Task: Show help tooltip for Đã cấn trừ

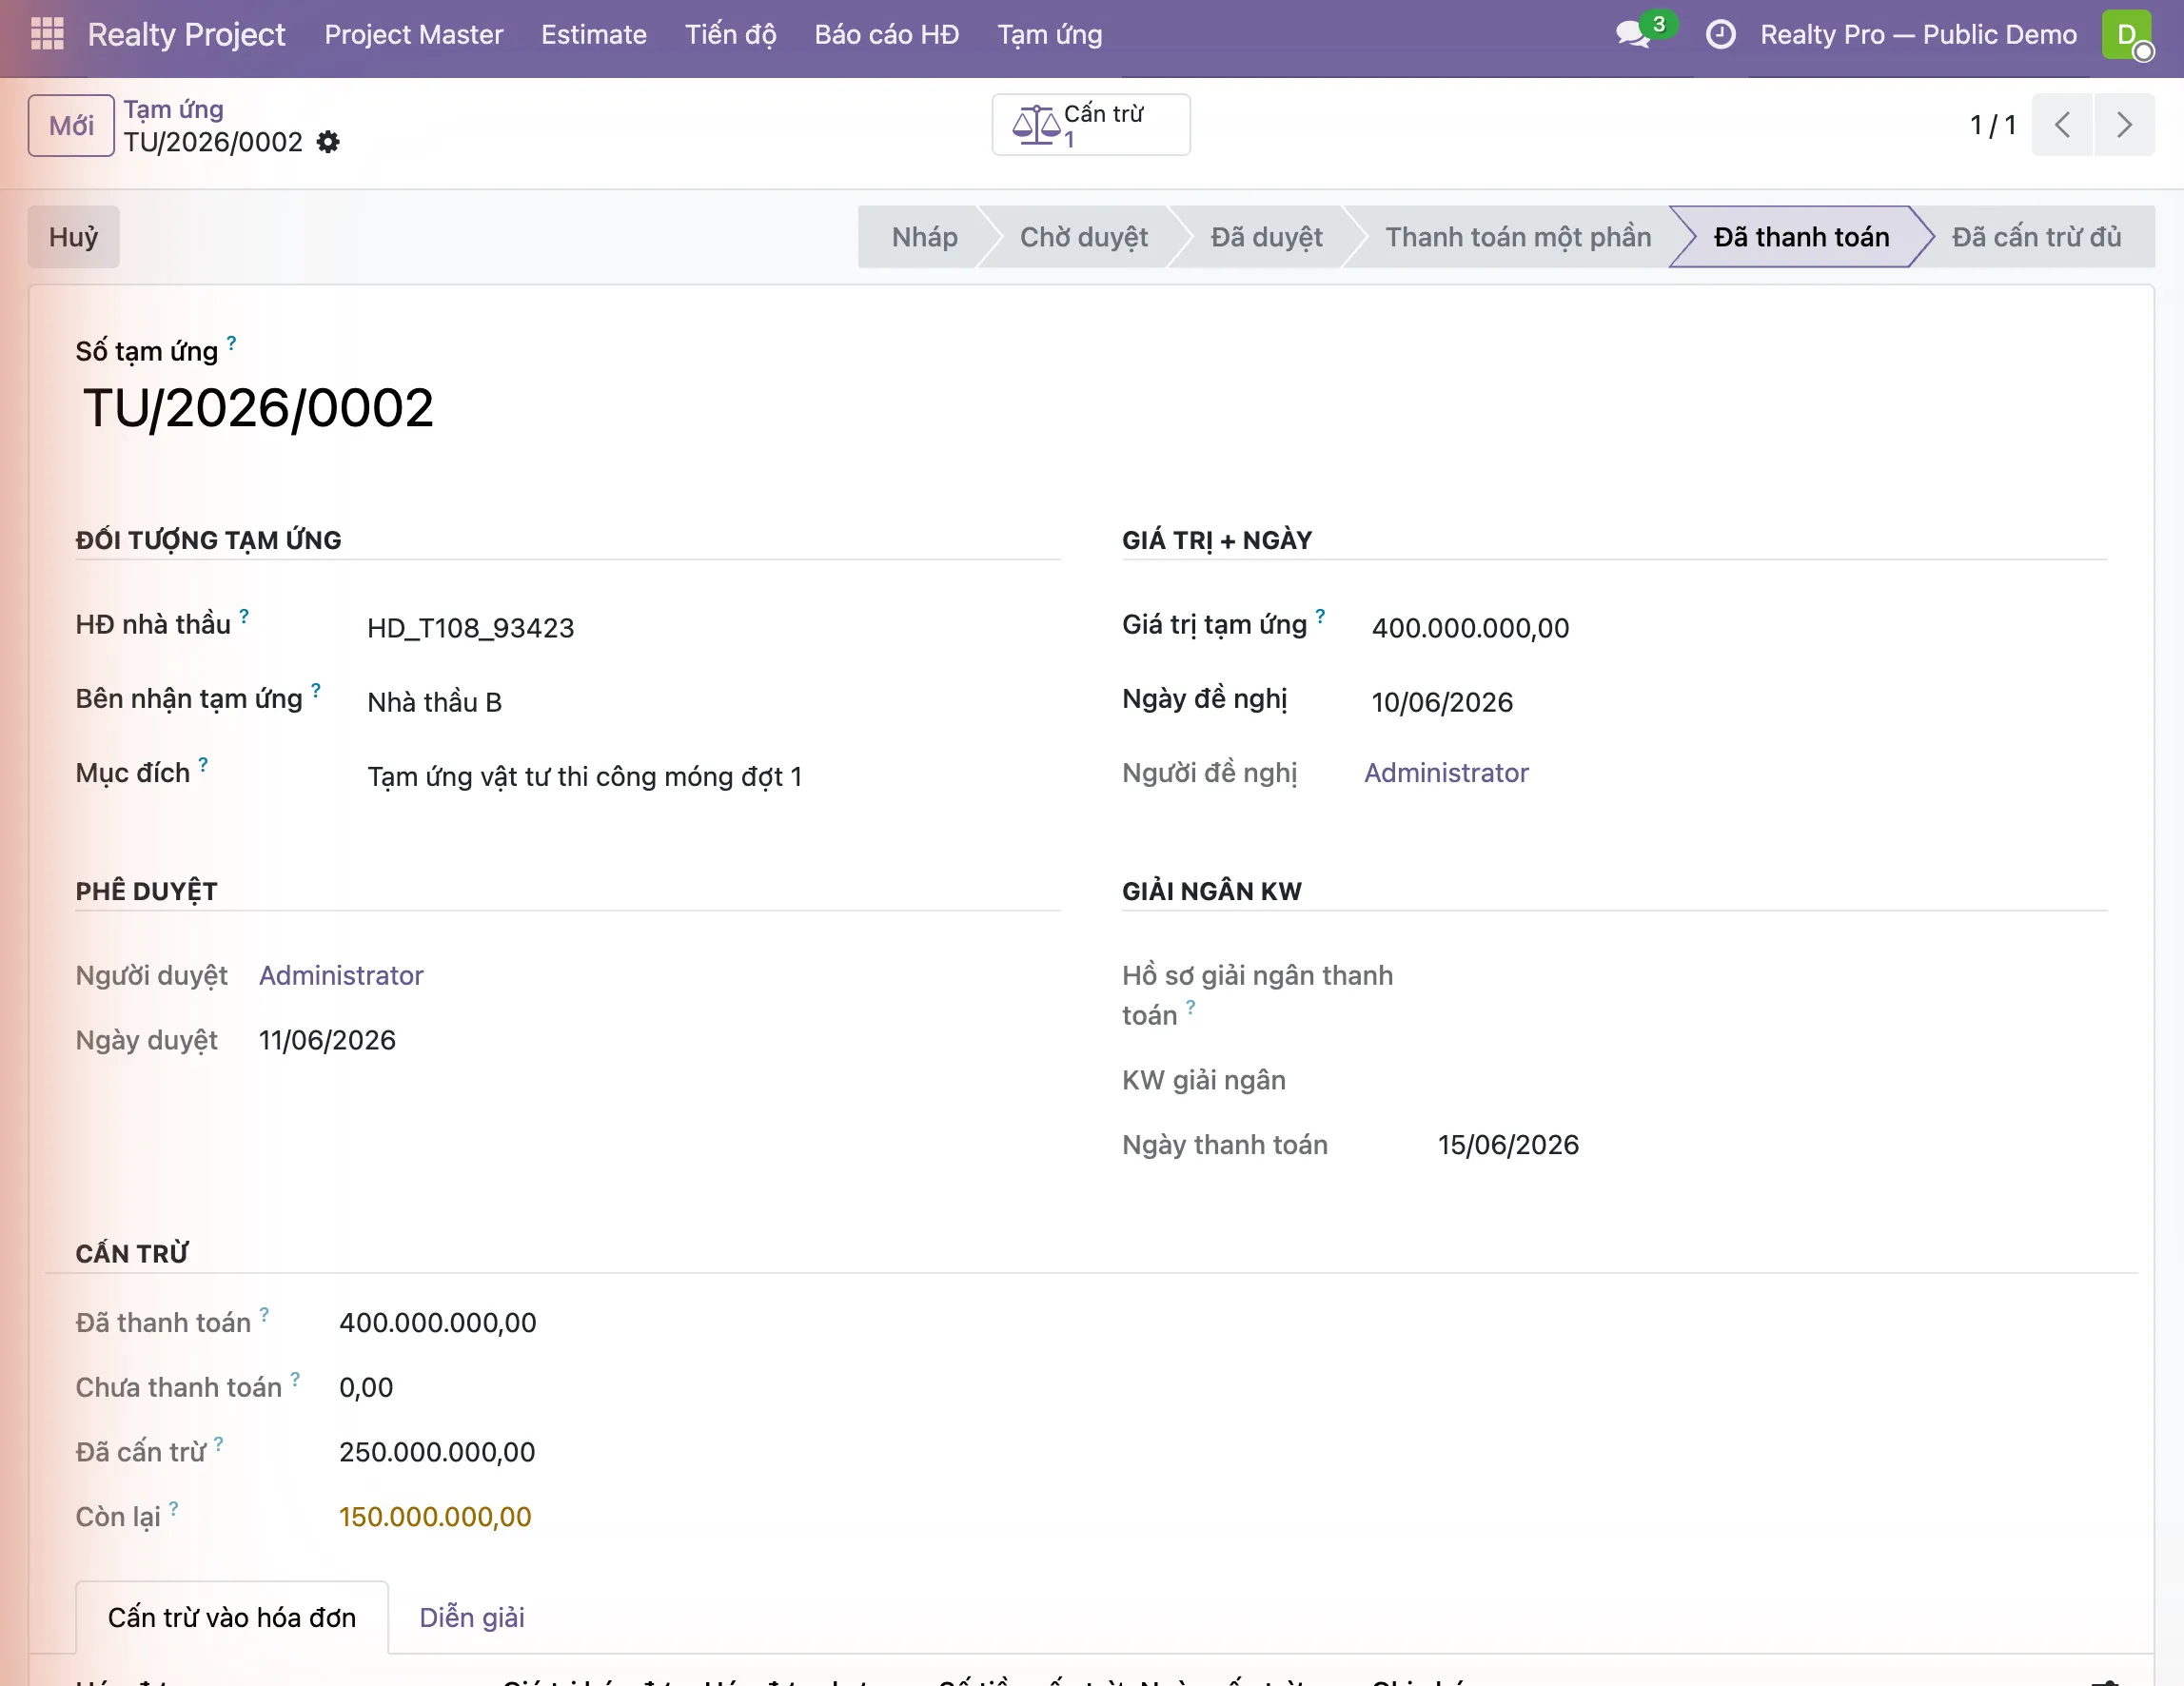Action: tap(218, 1444)
